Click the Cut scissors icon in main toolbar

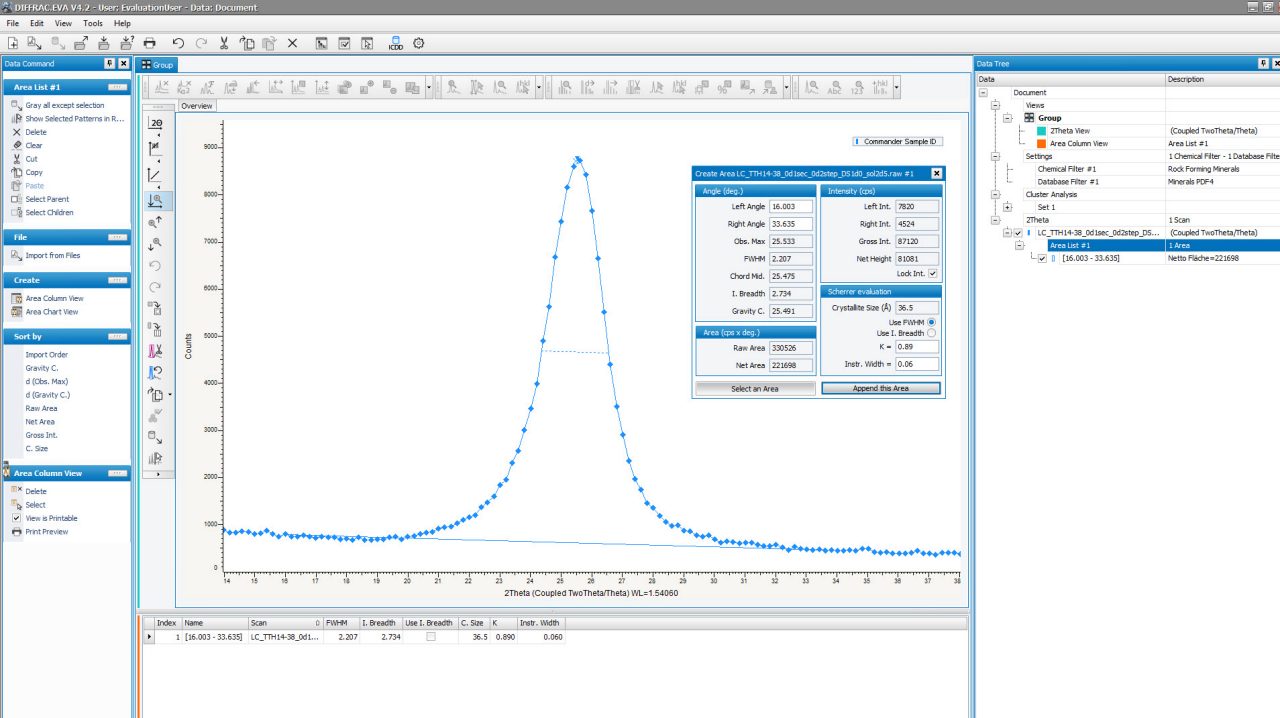point(224,43)
